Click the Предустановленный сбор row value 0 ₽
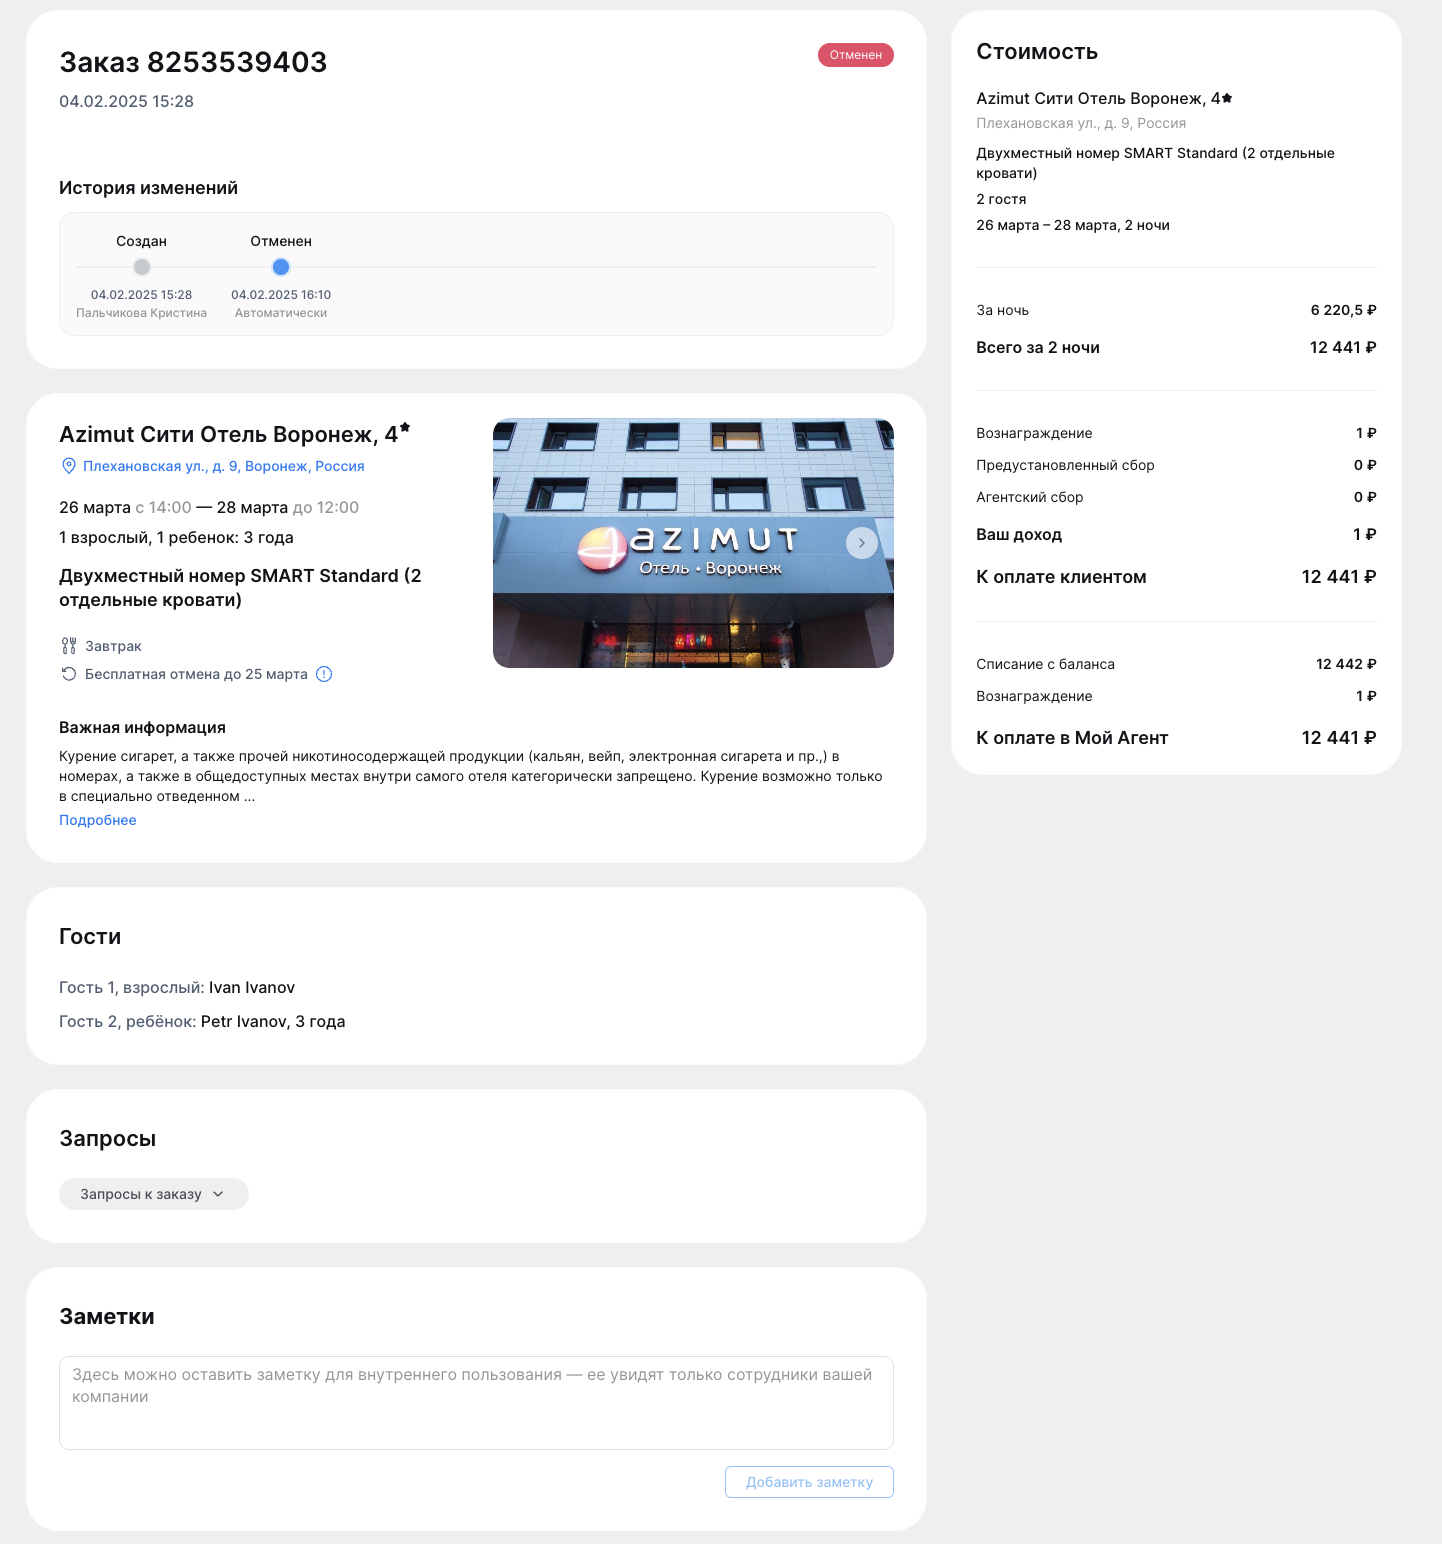Screen dimensions: 1442x1544 (1365, 465)
